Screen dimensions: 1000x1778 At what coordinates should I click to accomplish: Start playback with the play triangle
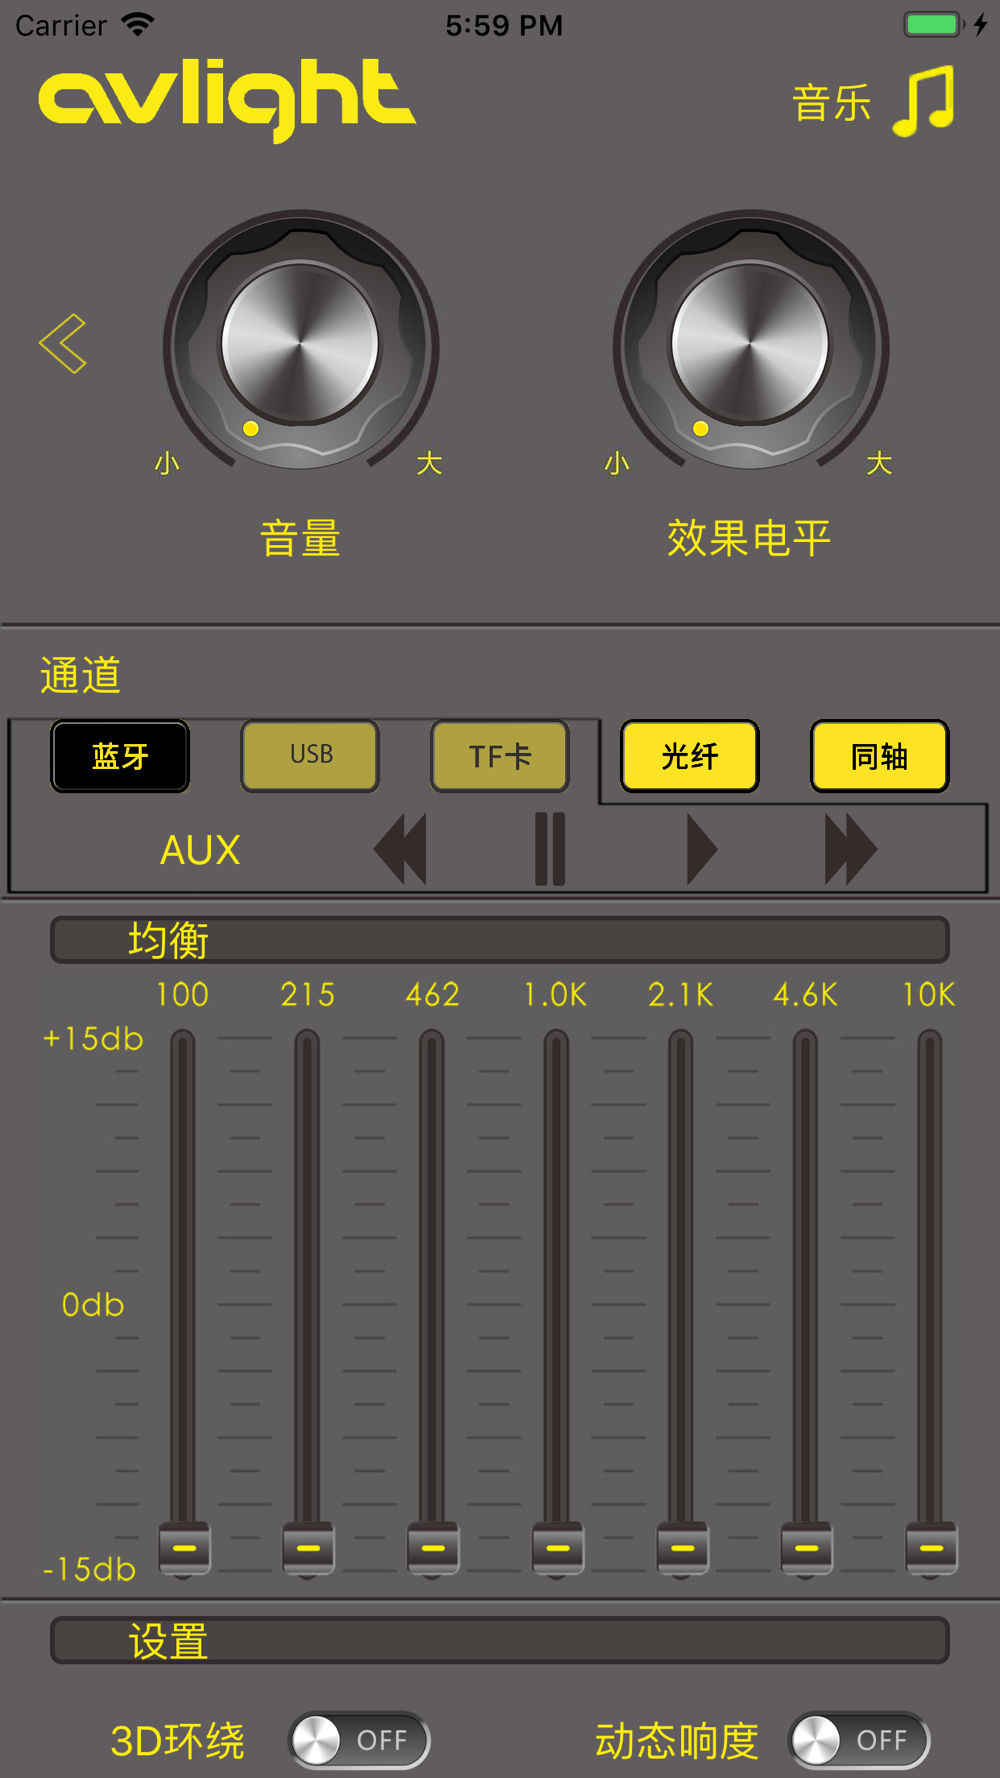tap(702, 849)
